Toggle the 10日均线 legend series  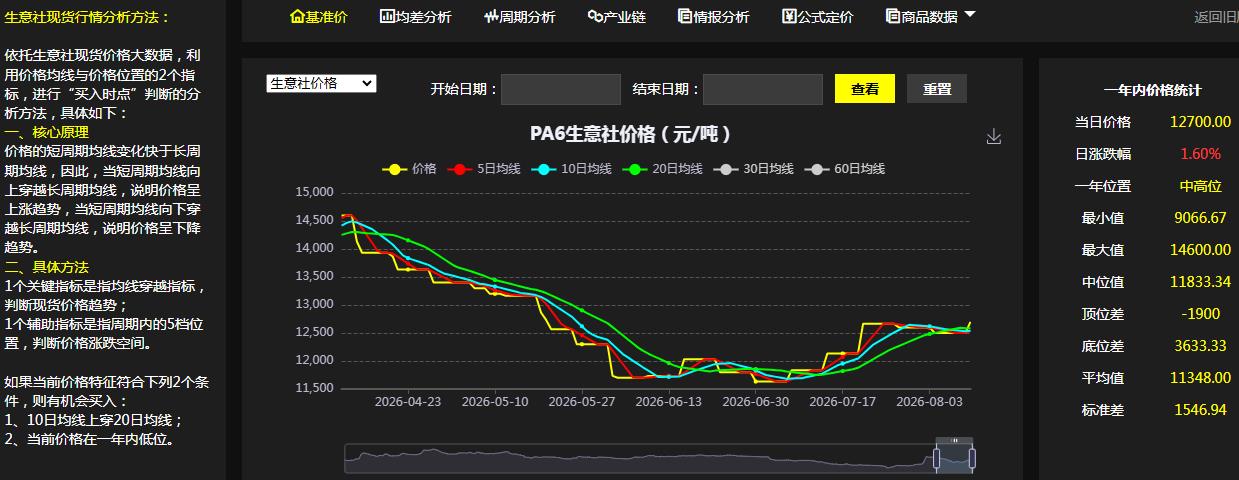[573, 169]
